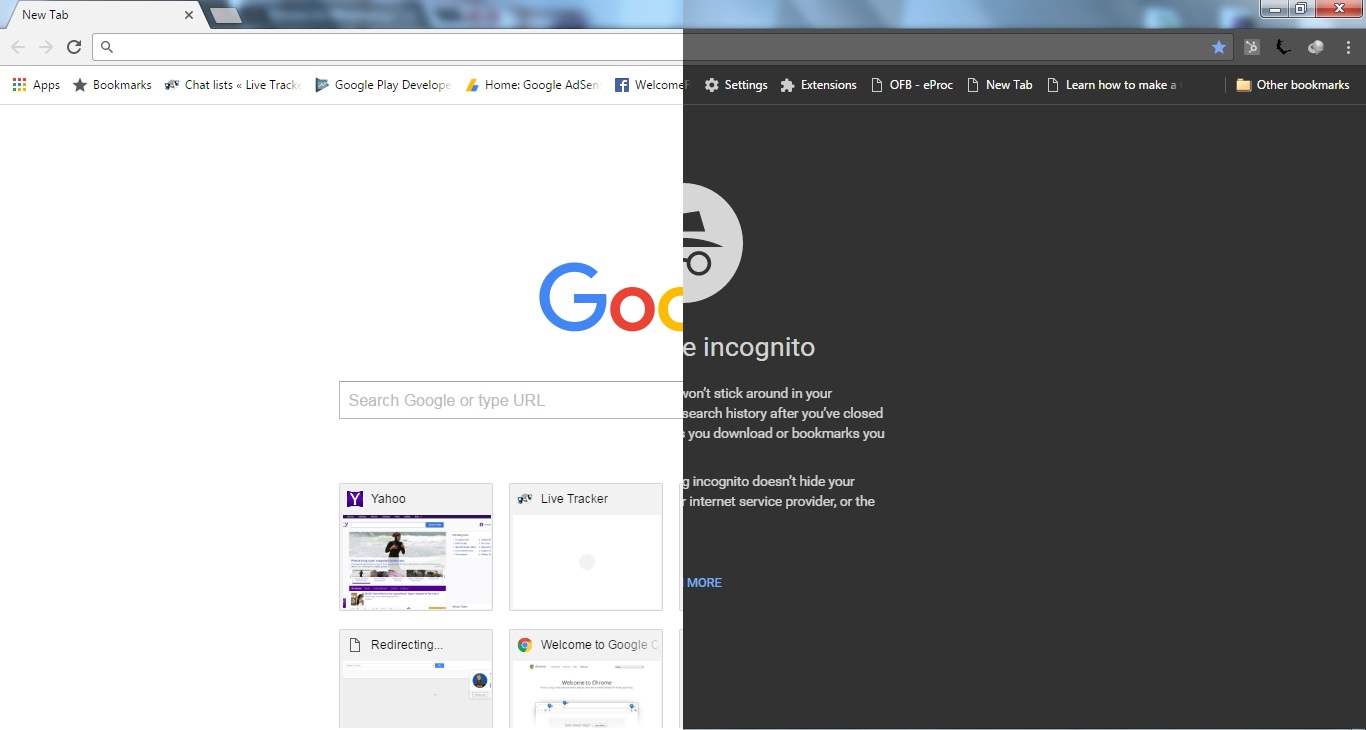
Task: Close the New Tab tab
Action: coord(189,15)
